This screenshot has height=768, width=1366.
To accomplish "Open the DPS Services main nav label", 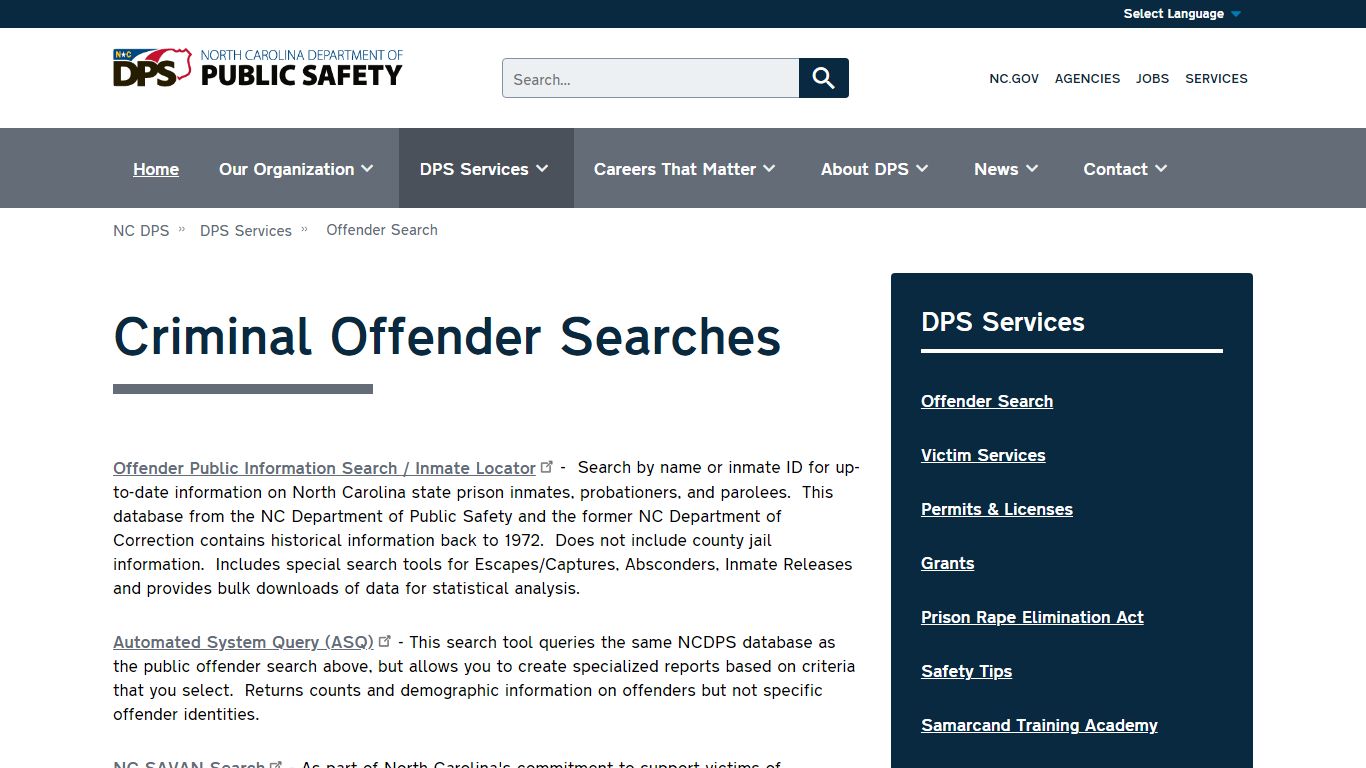I will [x=474, y=169].
